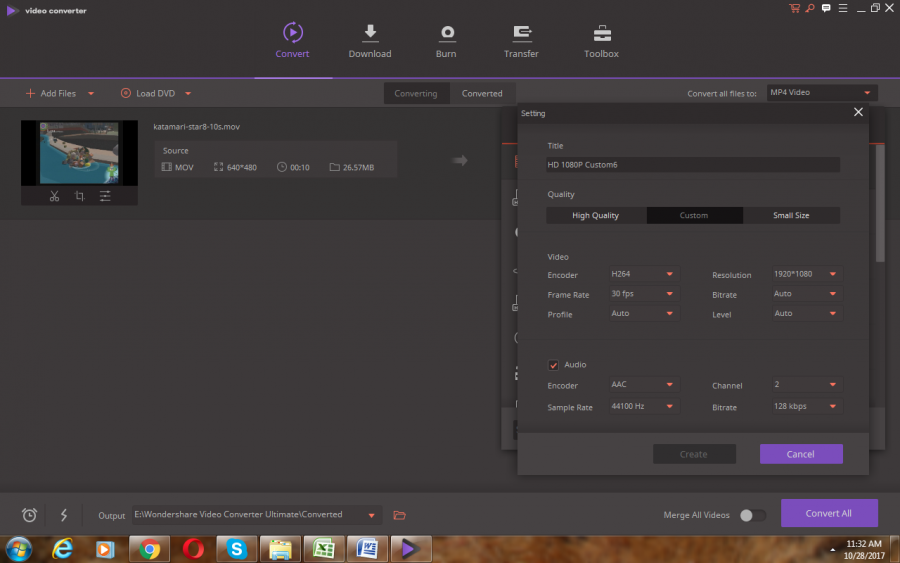Open Excel from taskbar

click(324, 549)
